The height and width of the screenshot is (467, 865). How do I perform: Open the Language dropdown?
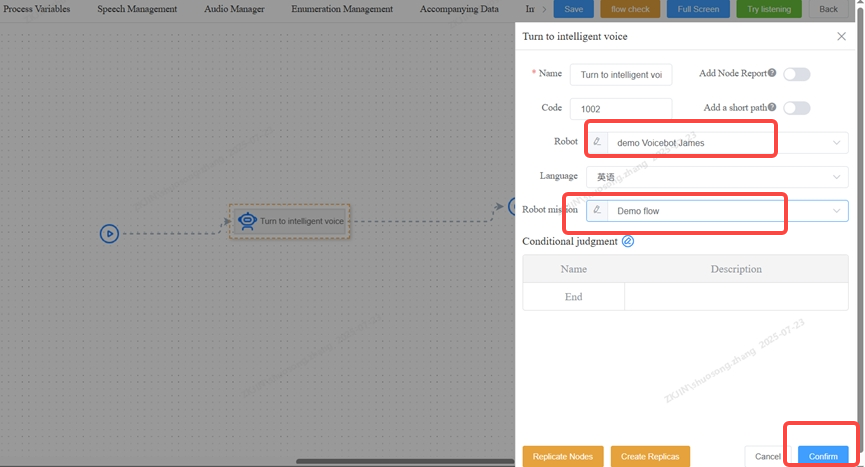(717, 177)
